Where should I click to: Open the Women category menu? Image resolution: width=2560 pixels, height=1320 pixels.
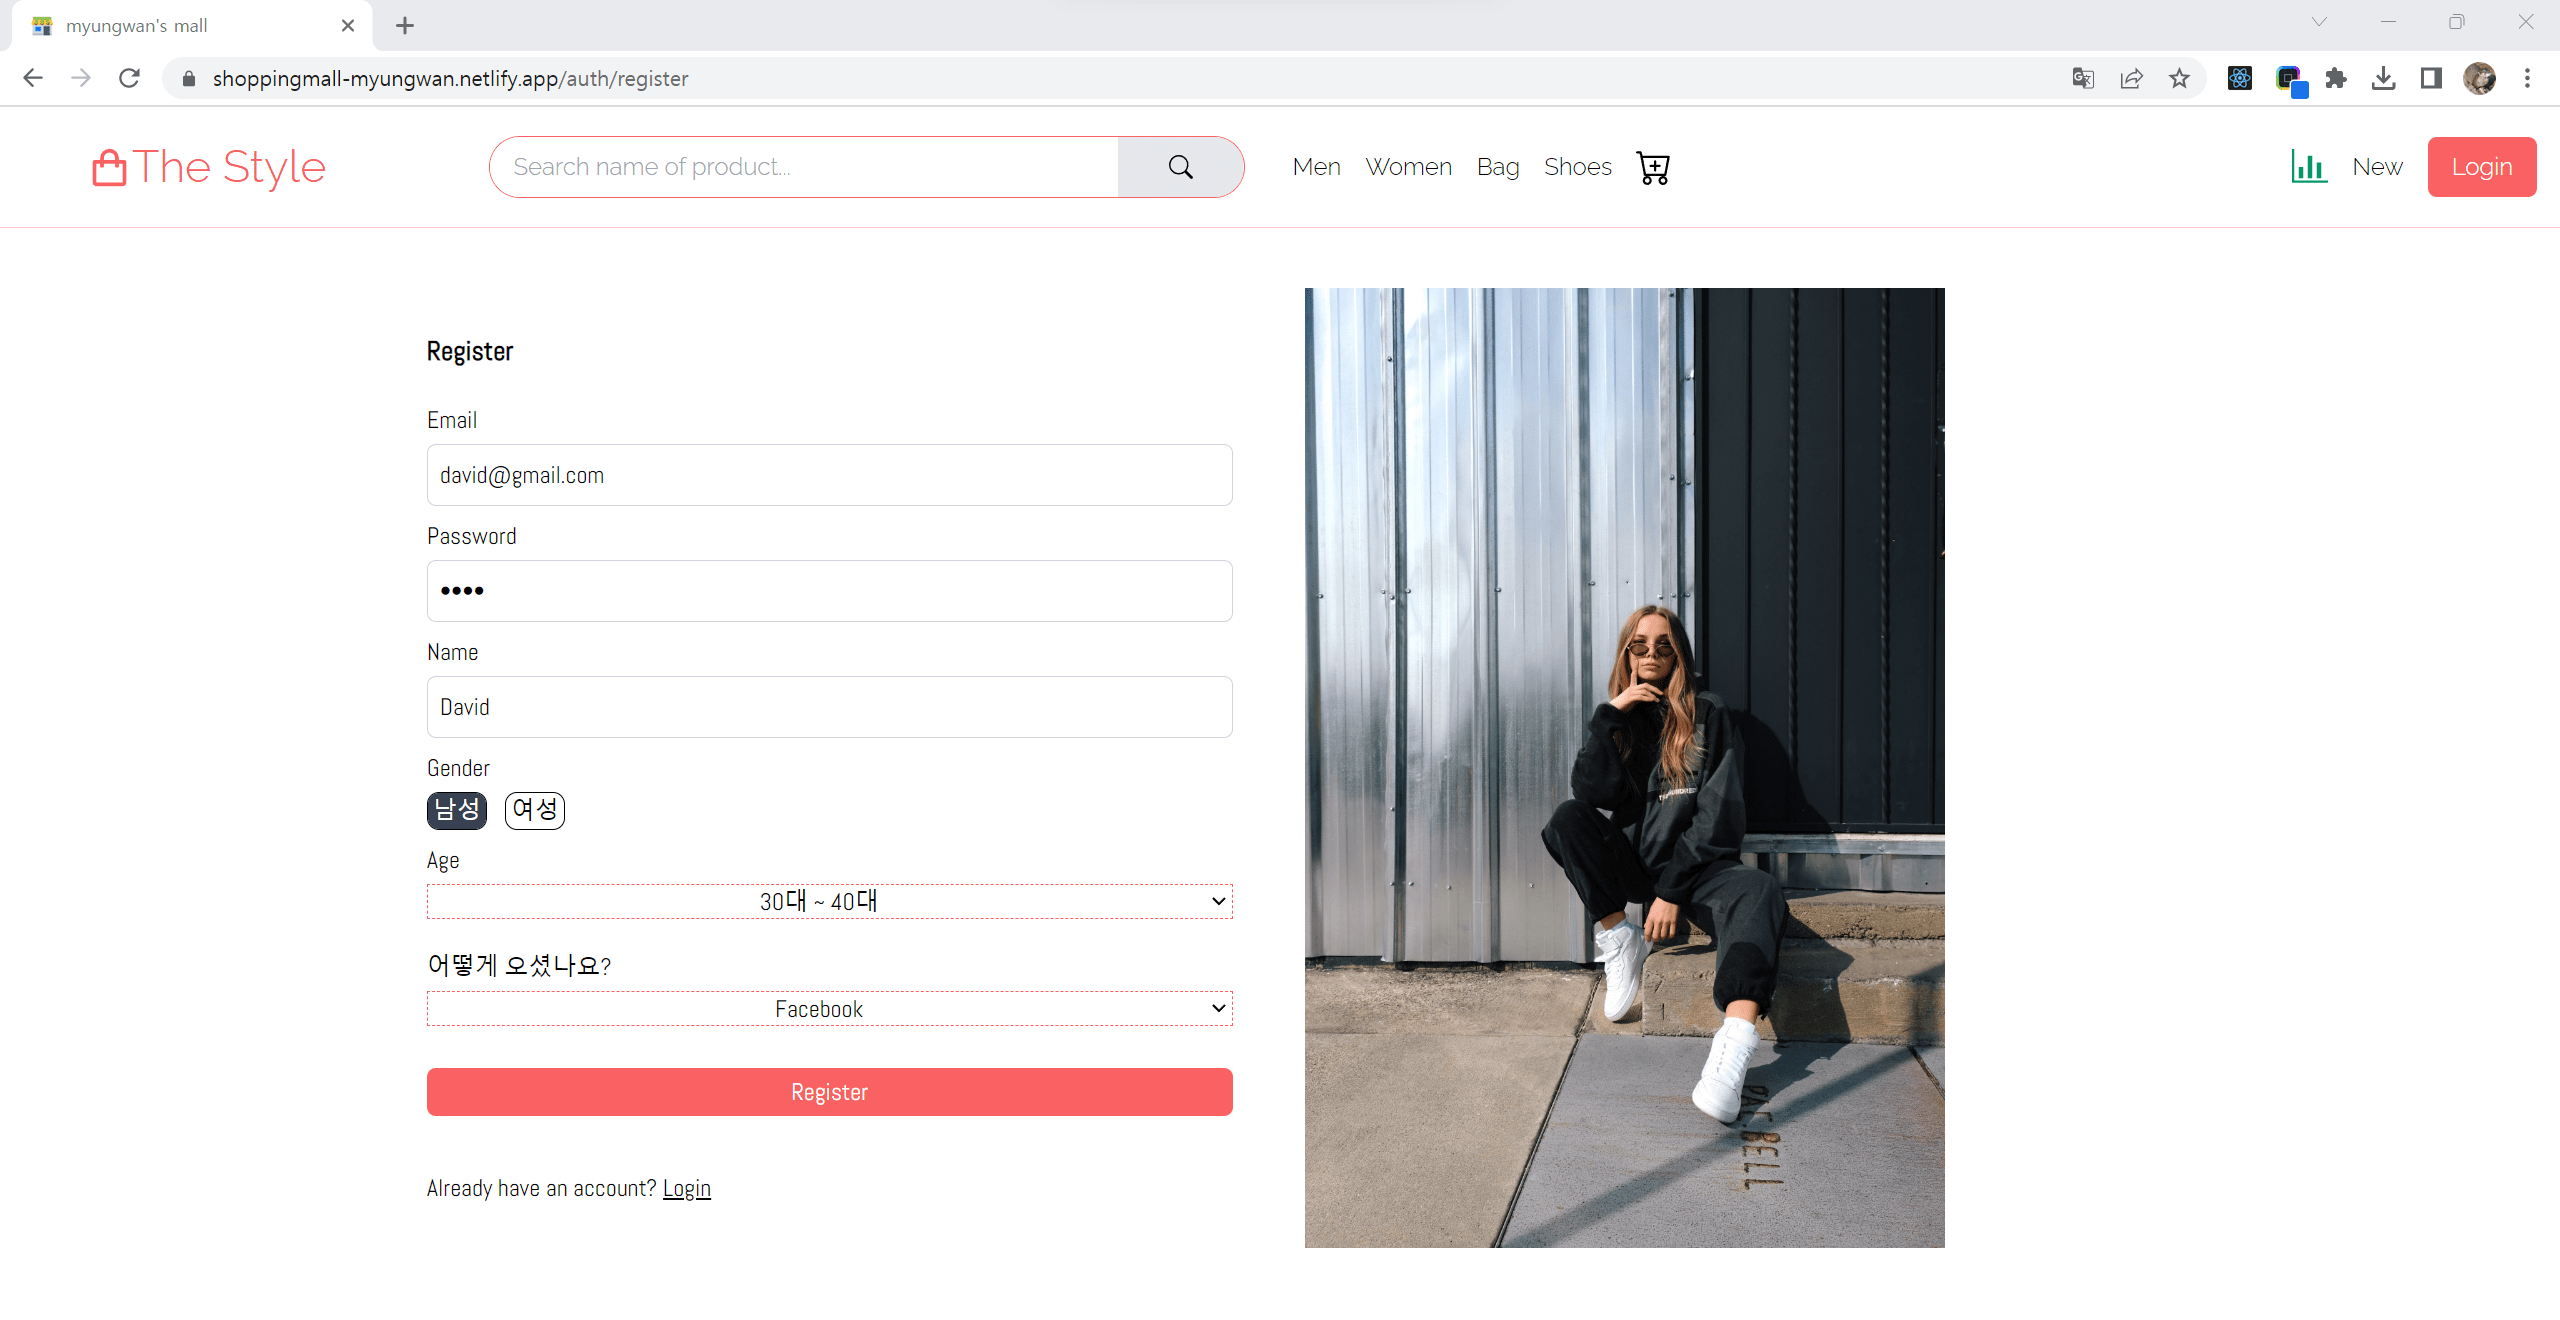[x=1408, y=166]
